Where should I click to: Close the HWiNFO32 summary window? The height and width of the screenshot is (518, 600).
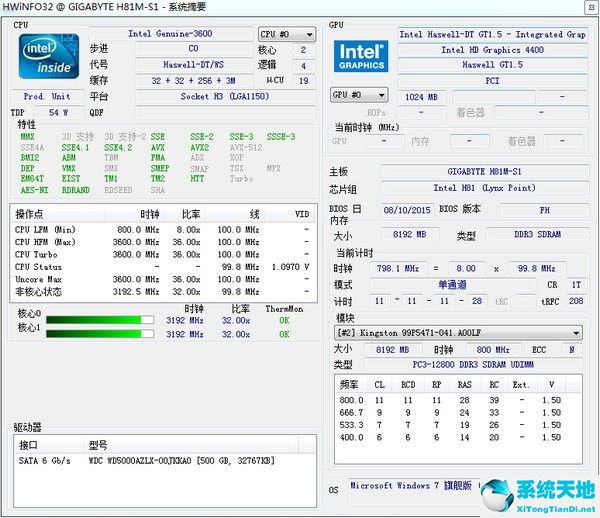[592, 7]
